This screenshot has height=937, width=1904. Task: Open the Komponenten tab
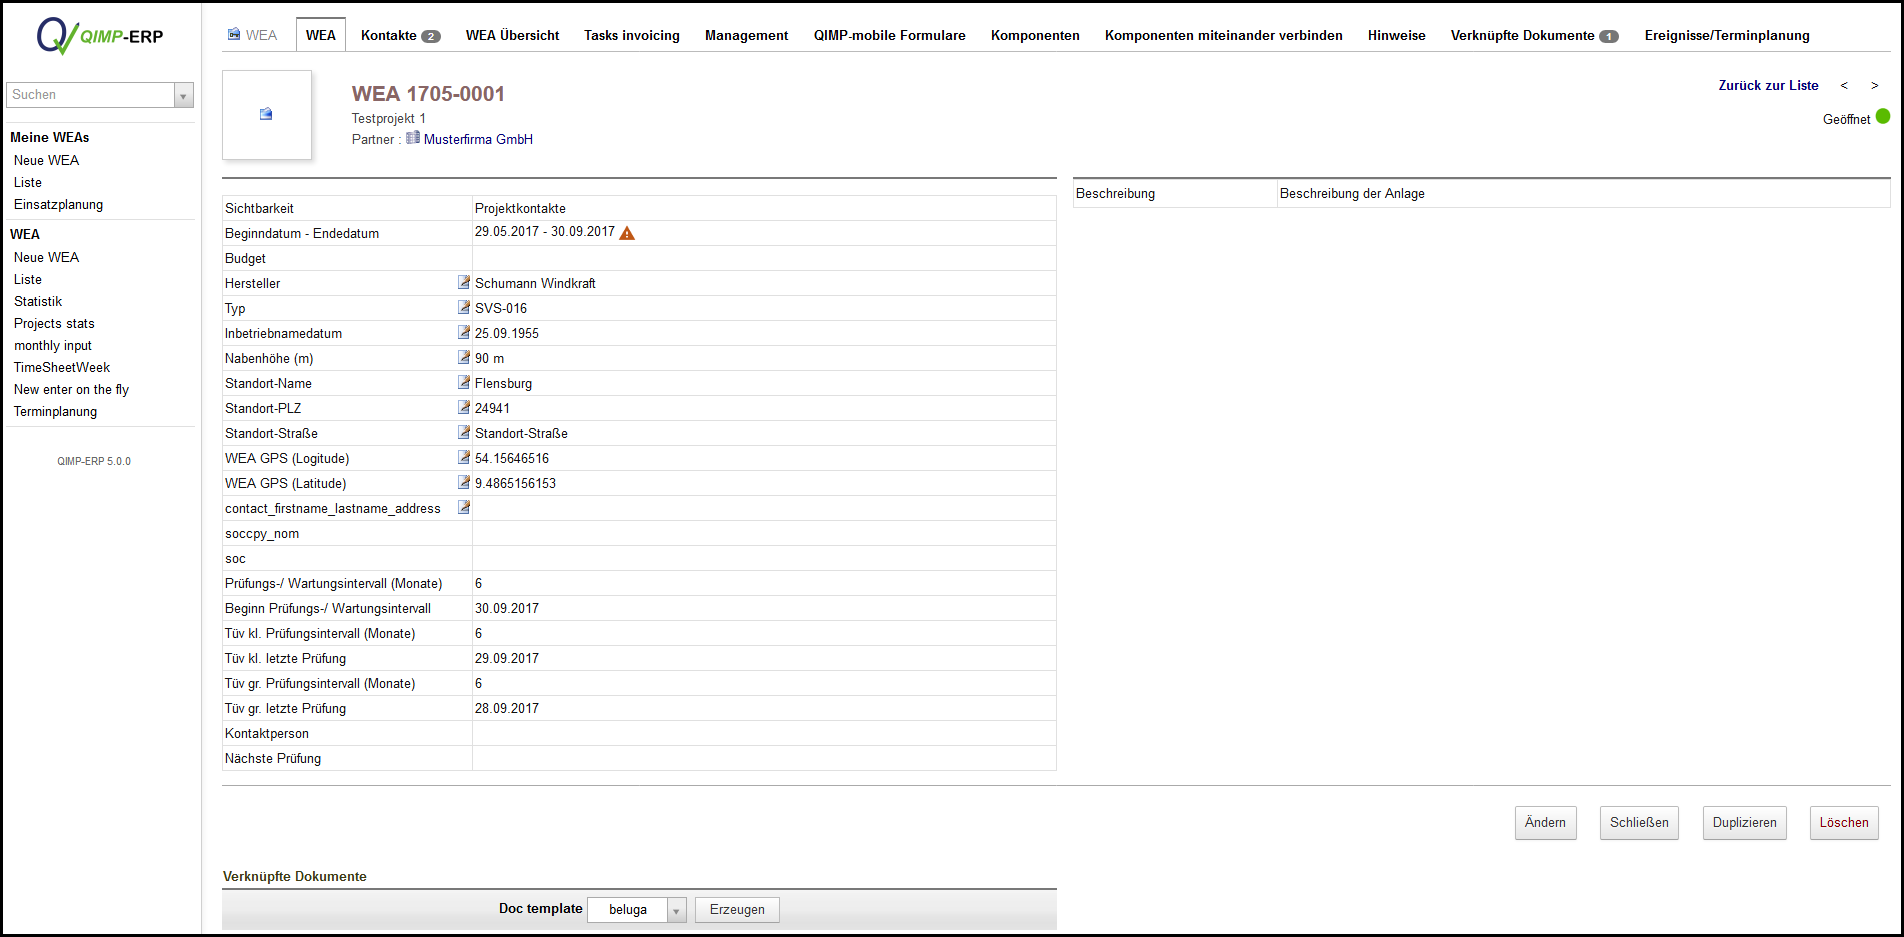(1034, 35)
